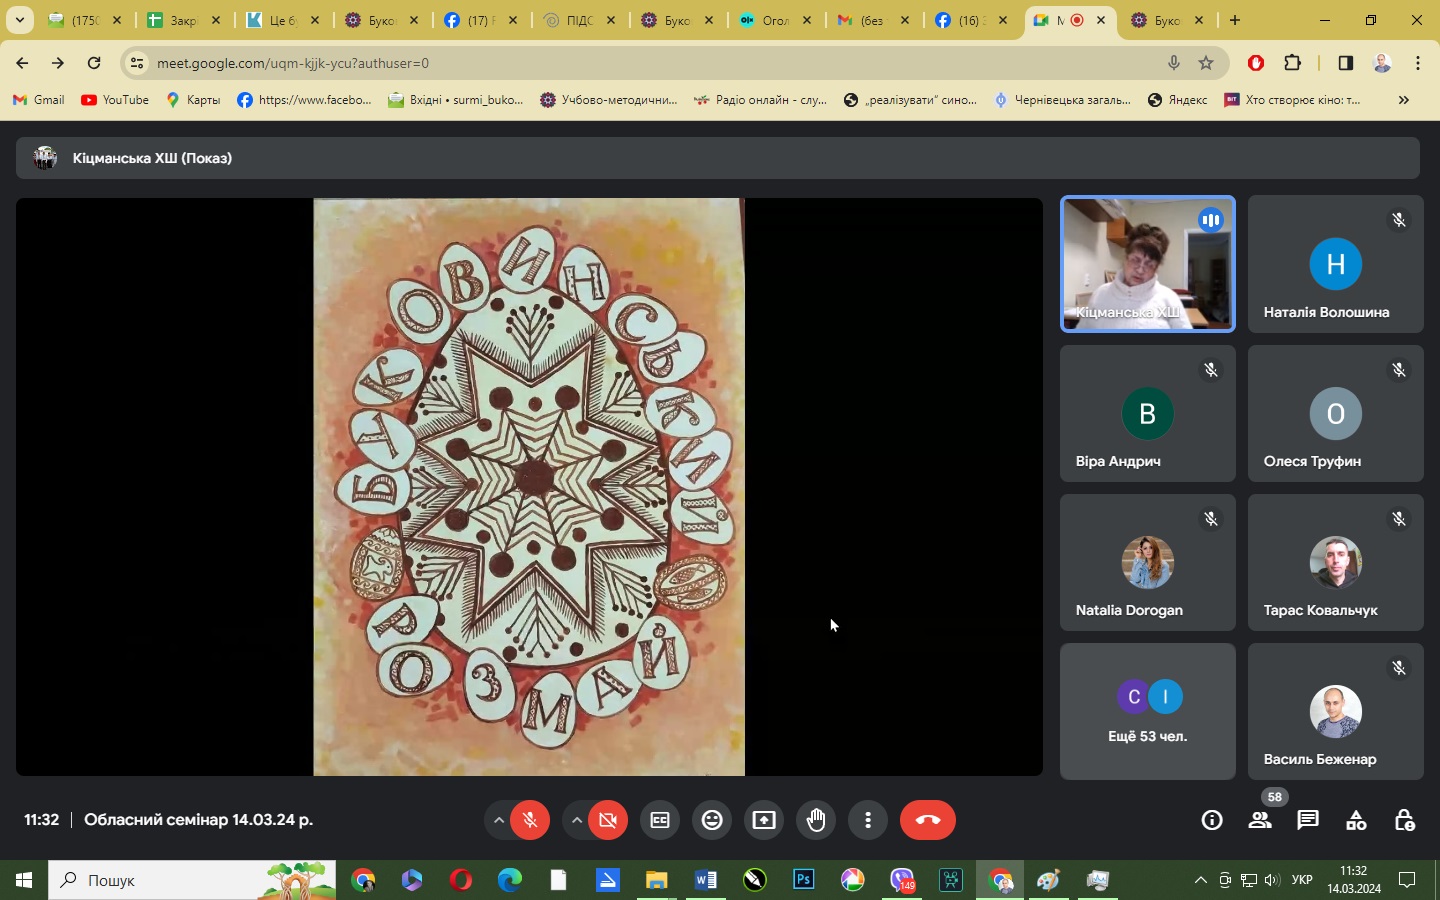This screenshot has width=1440, height=900.
Task: Toggle the Chrome side panel
Action: click(1346, 63)
